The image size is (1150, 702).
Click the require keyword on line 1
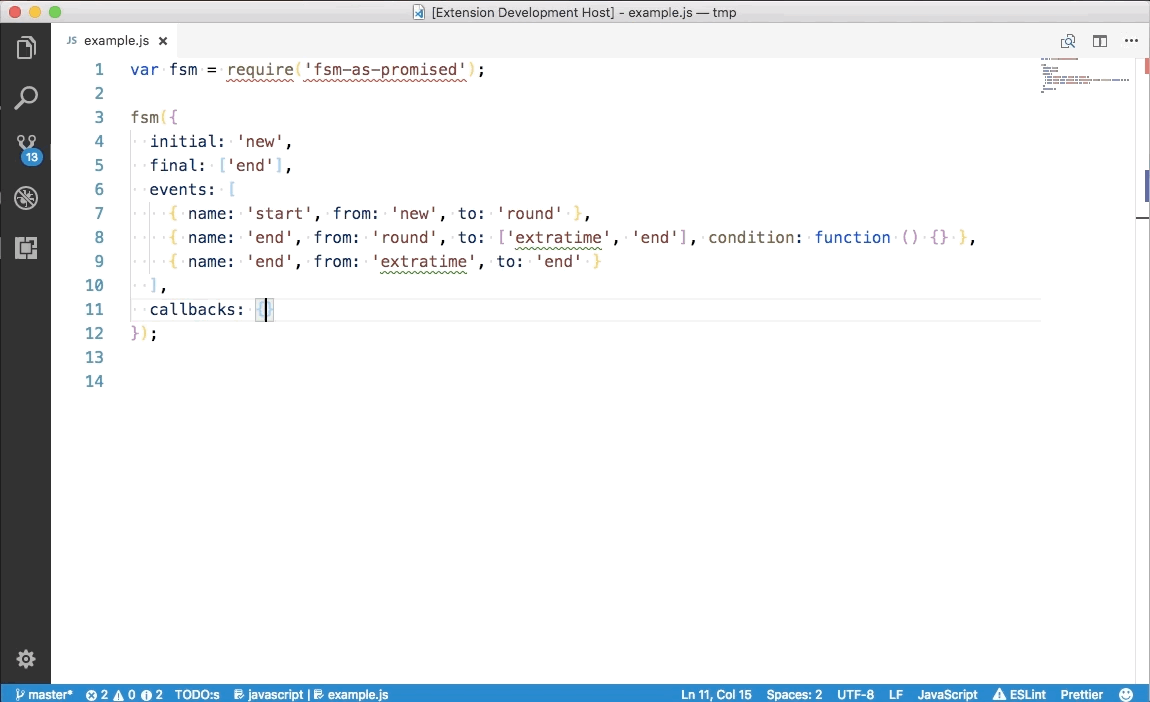click(260, 70)
